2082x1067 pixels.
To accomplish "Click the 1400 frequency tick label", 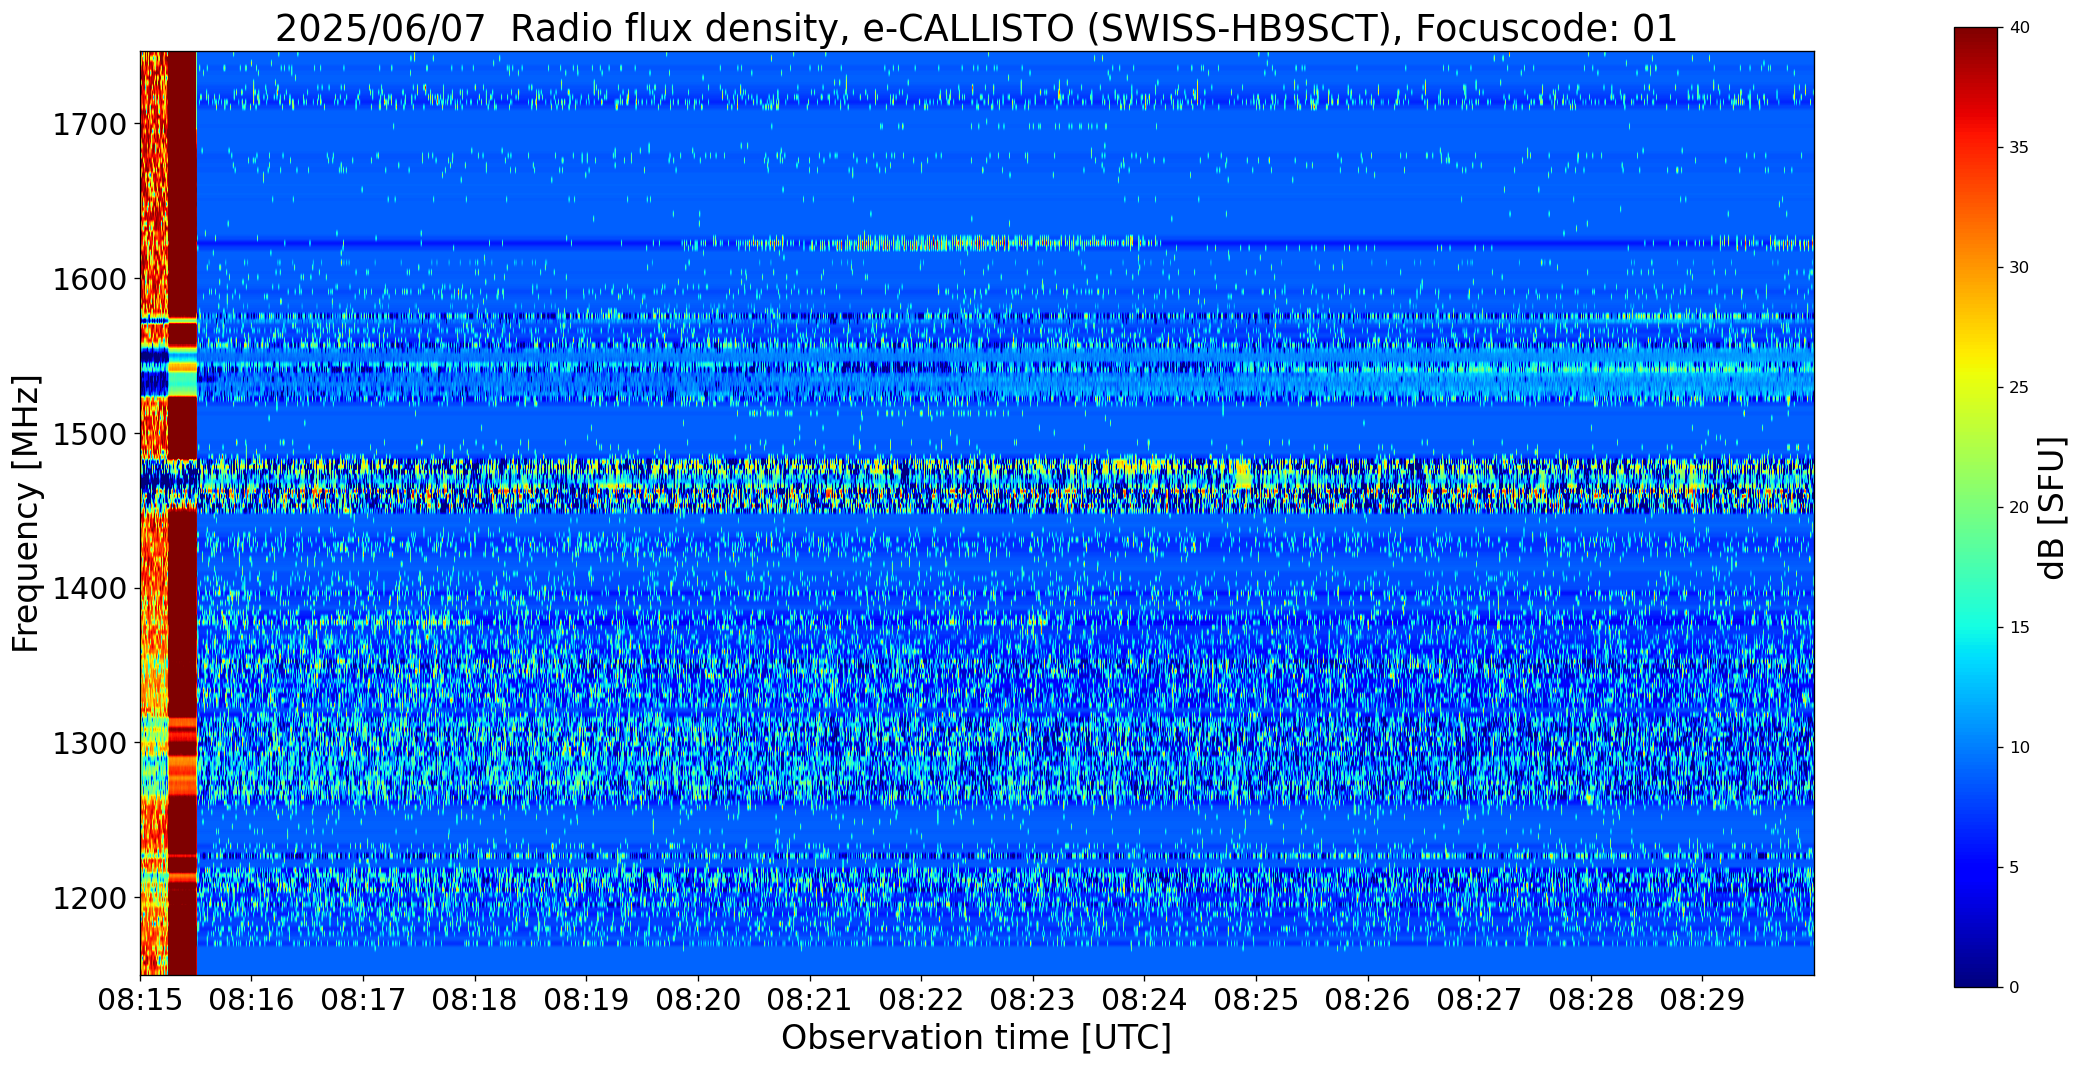I will click(90, 589).
